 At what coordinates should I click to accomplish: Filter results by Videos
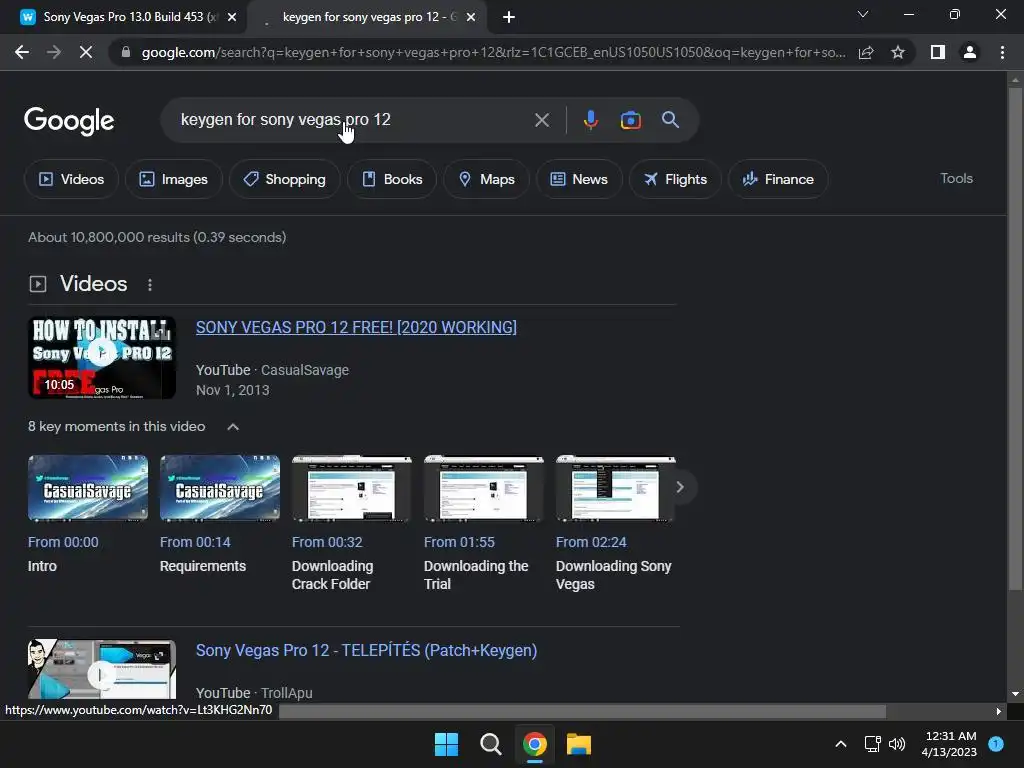tap(72, 179)
